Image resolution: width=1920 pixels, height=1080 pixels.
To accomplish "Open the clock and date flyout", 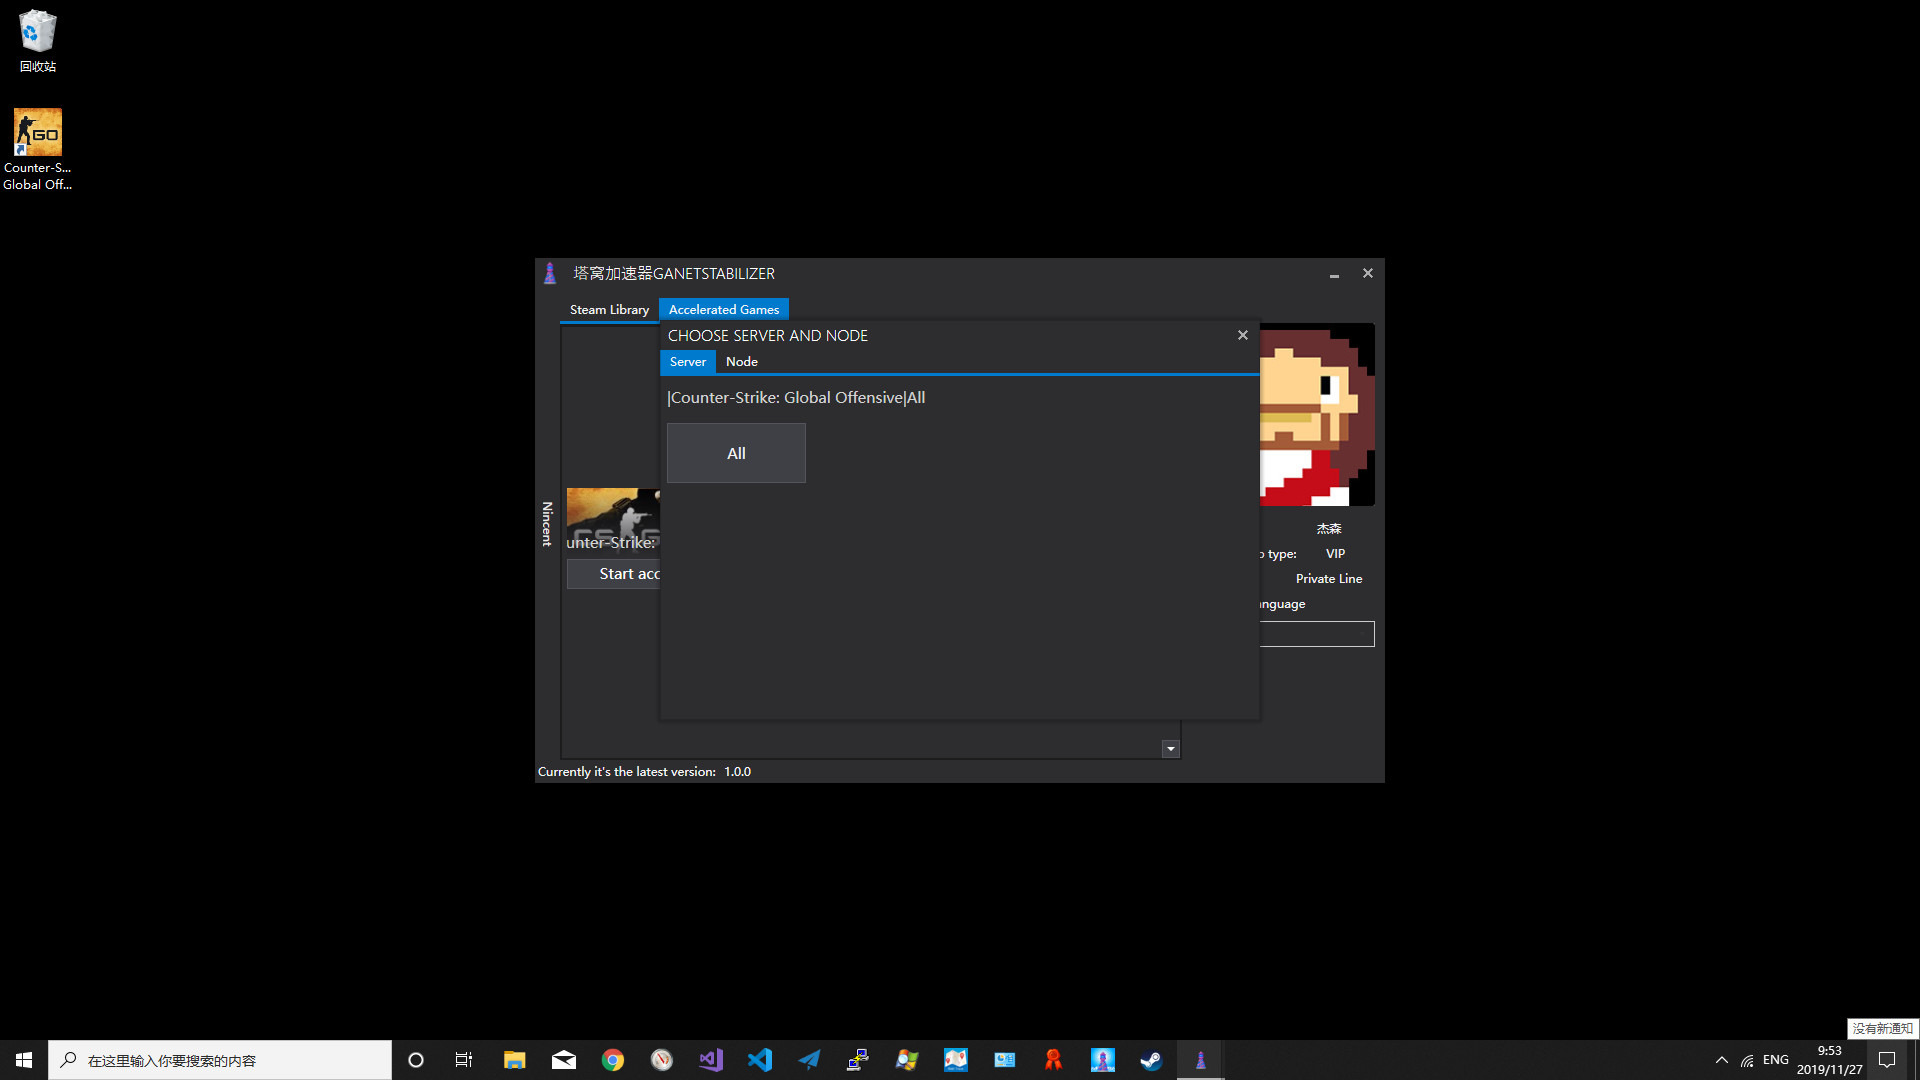I will click(x=1829, y=1060).
